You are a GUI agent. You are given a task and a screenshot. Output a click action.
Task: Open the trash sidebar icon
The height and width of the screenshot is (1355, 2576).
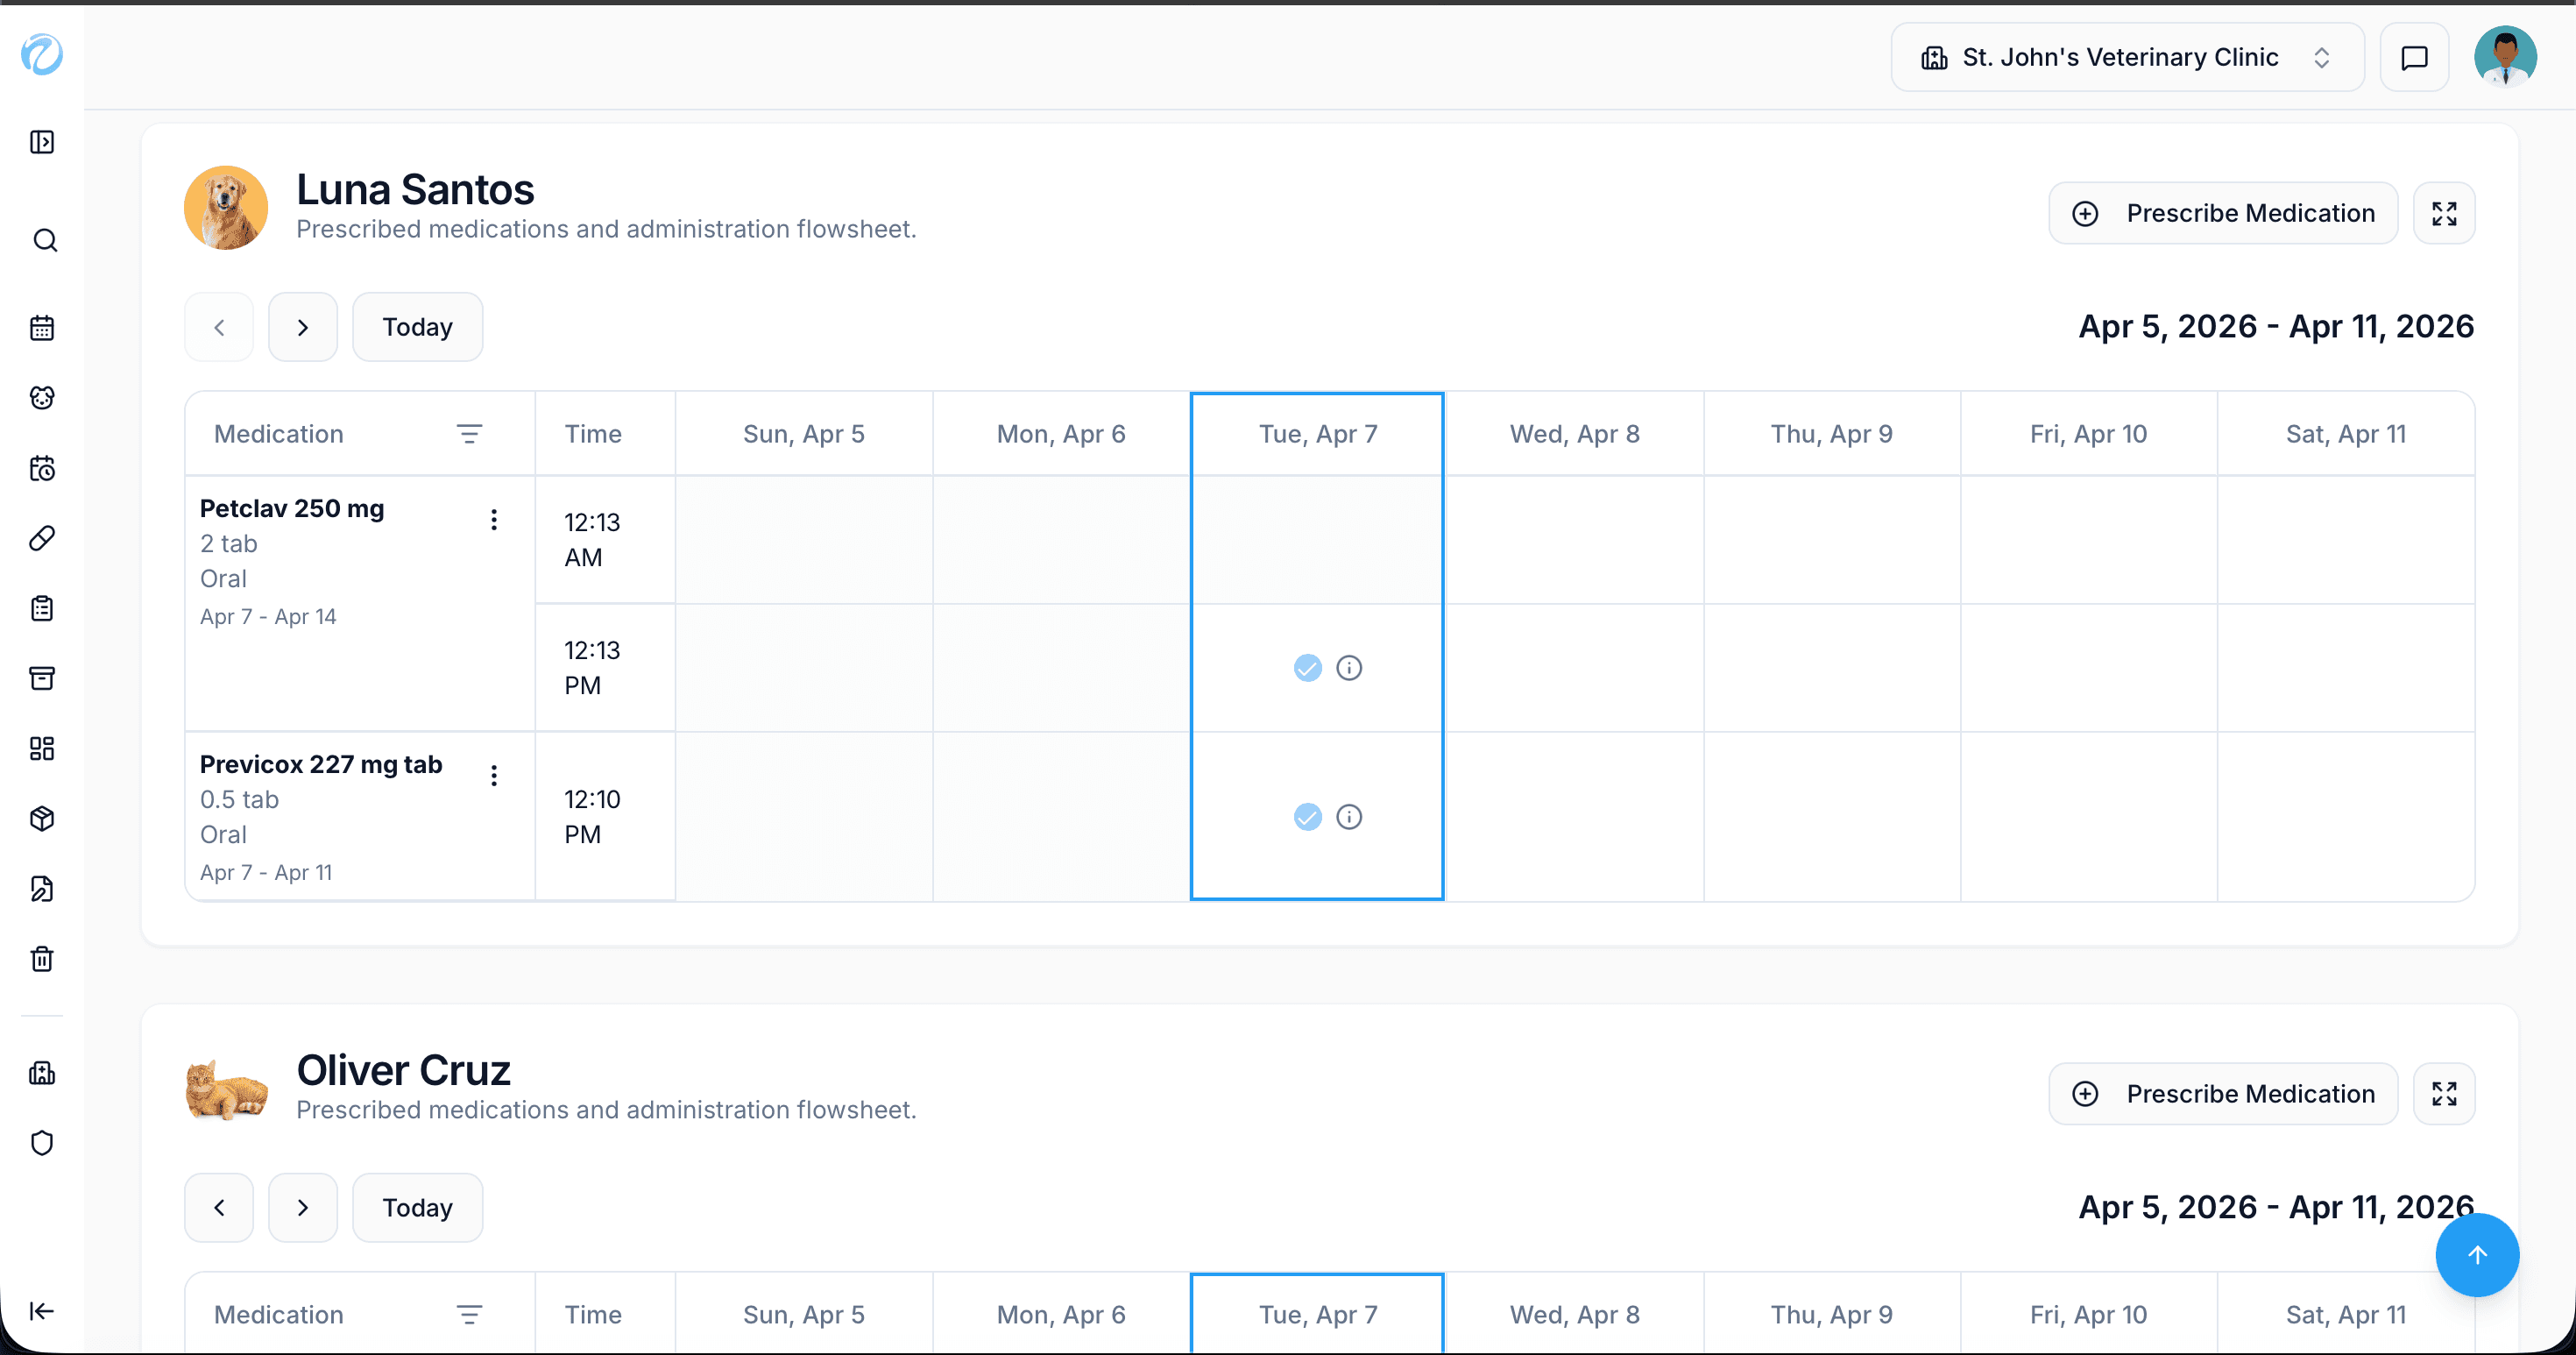42,958
